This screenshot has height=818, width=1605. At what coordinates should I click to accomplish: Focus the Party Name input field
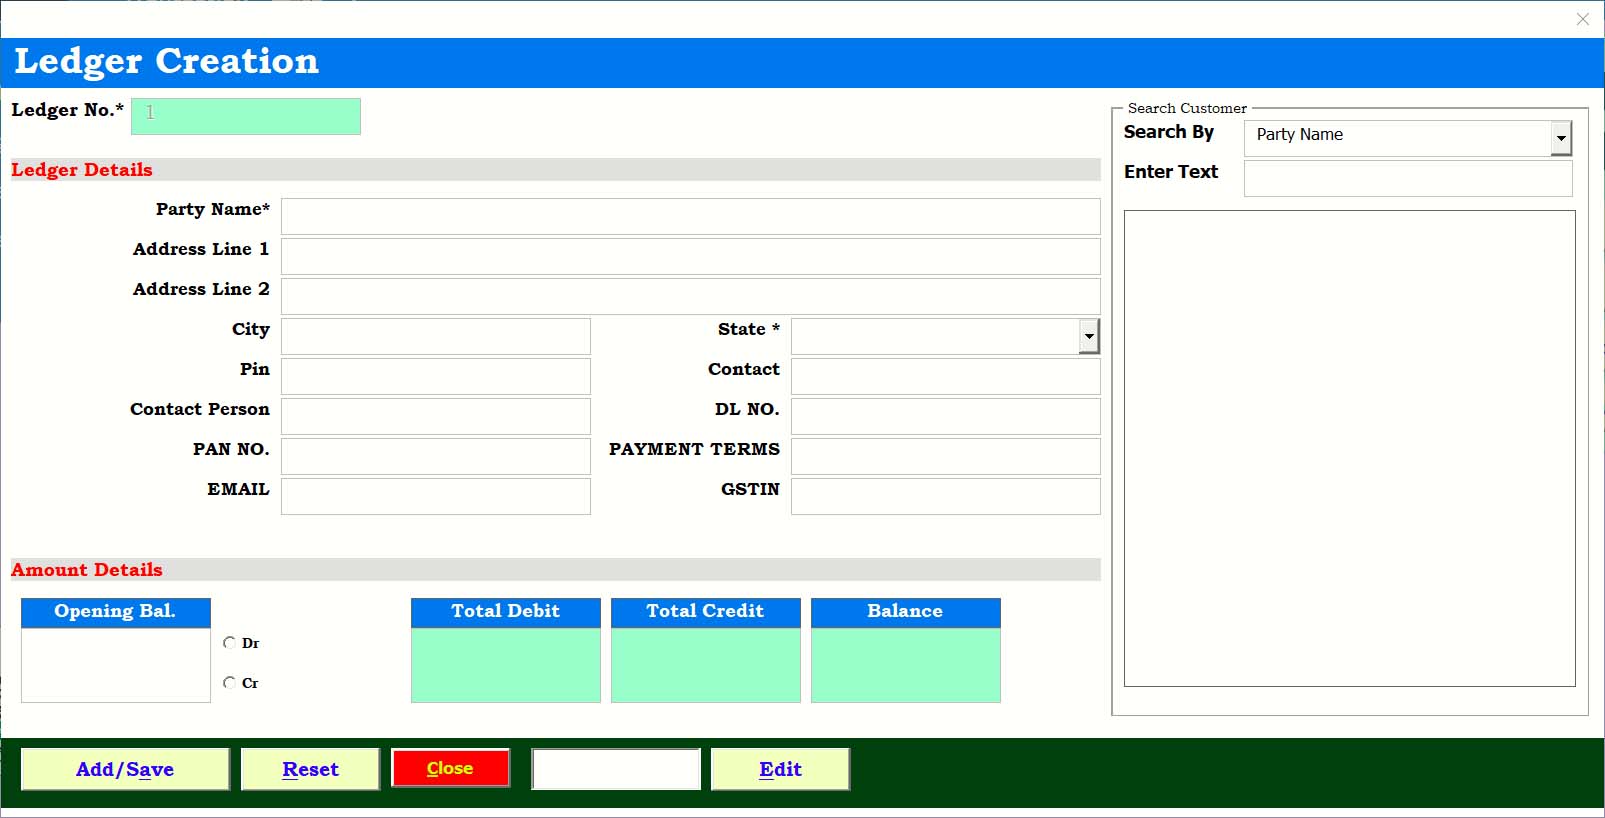tap(690, 216)
